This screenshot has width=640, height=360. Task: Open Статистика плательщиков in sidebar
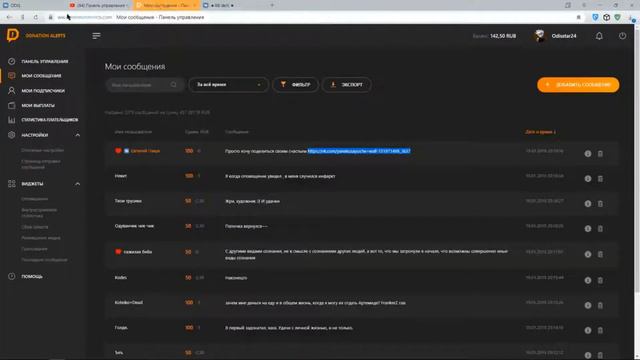click(50, 120)
